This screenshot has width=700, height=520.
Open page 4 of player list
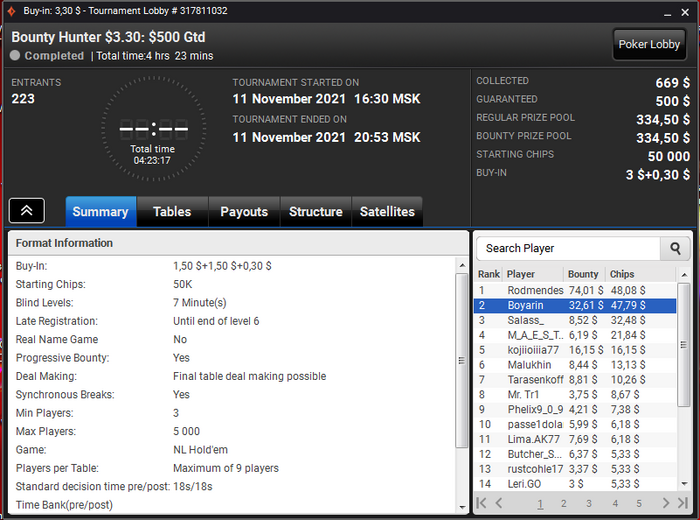tap(615, 503)
